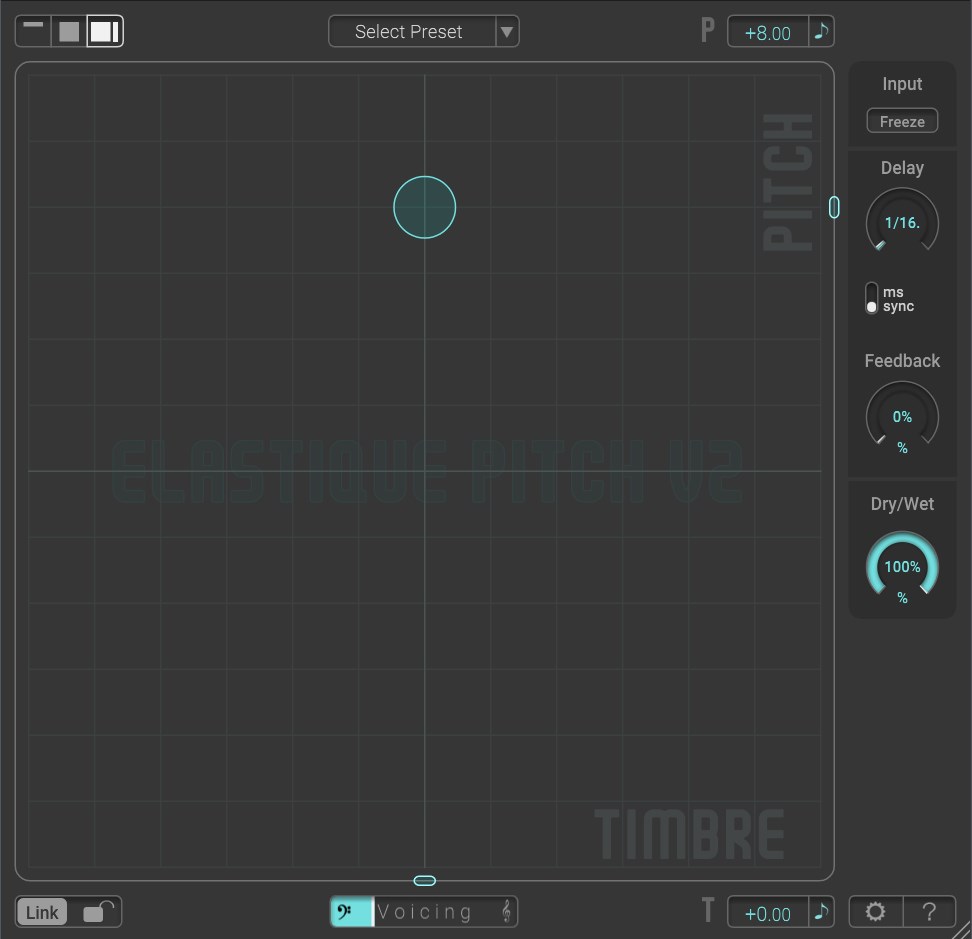
Task: Open settings with the gear icon
Action: pyautogui.click(x=875, y=912)
